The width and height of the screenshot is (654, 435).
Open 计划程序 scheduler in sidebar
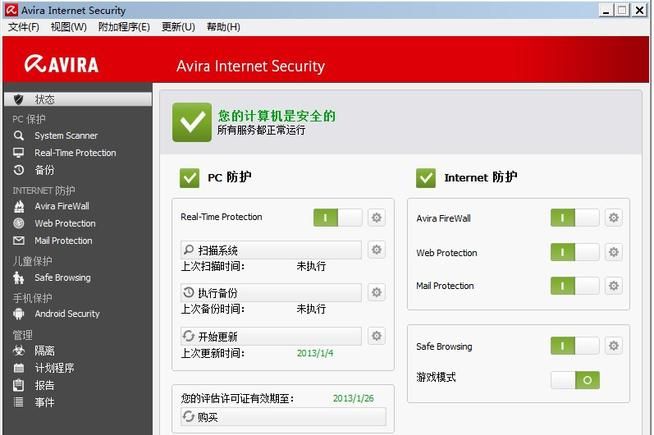point(54,368)
